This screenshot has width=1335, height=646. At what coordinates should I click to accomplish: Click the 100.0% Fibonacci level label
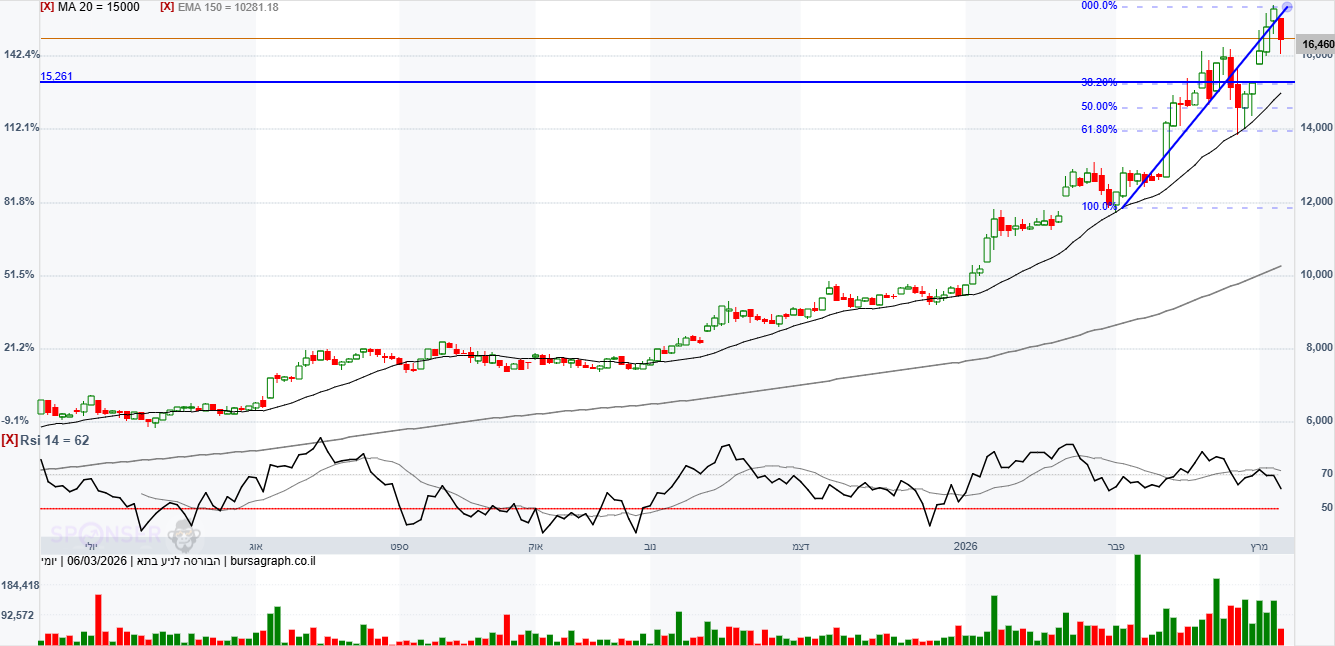click(1099, 207)
